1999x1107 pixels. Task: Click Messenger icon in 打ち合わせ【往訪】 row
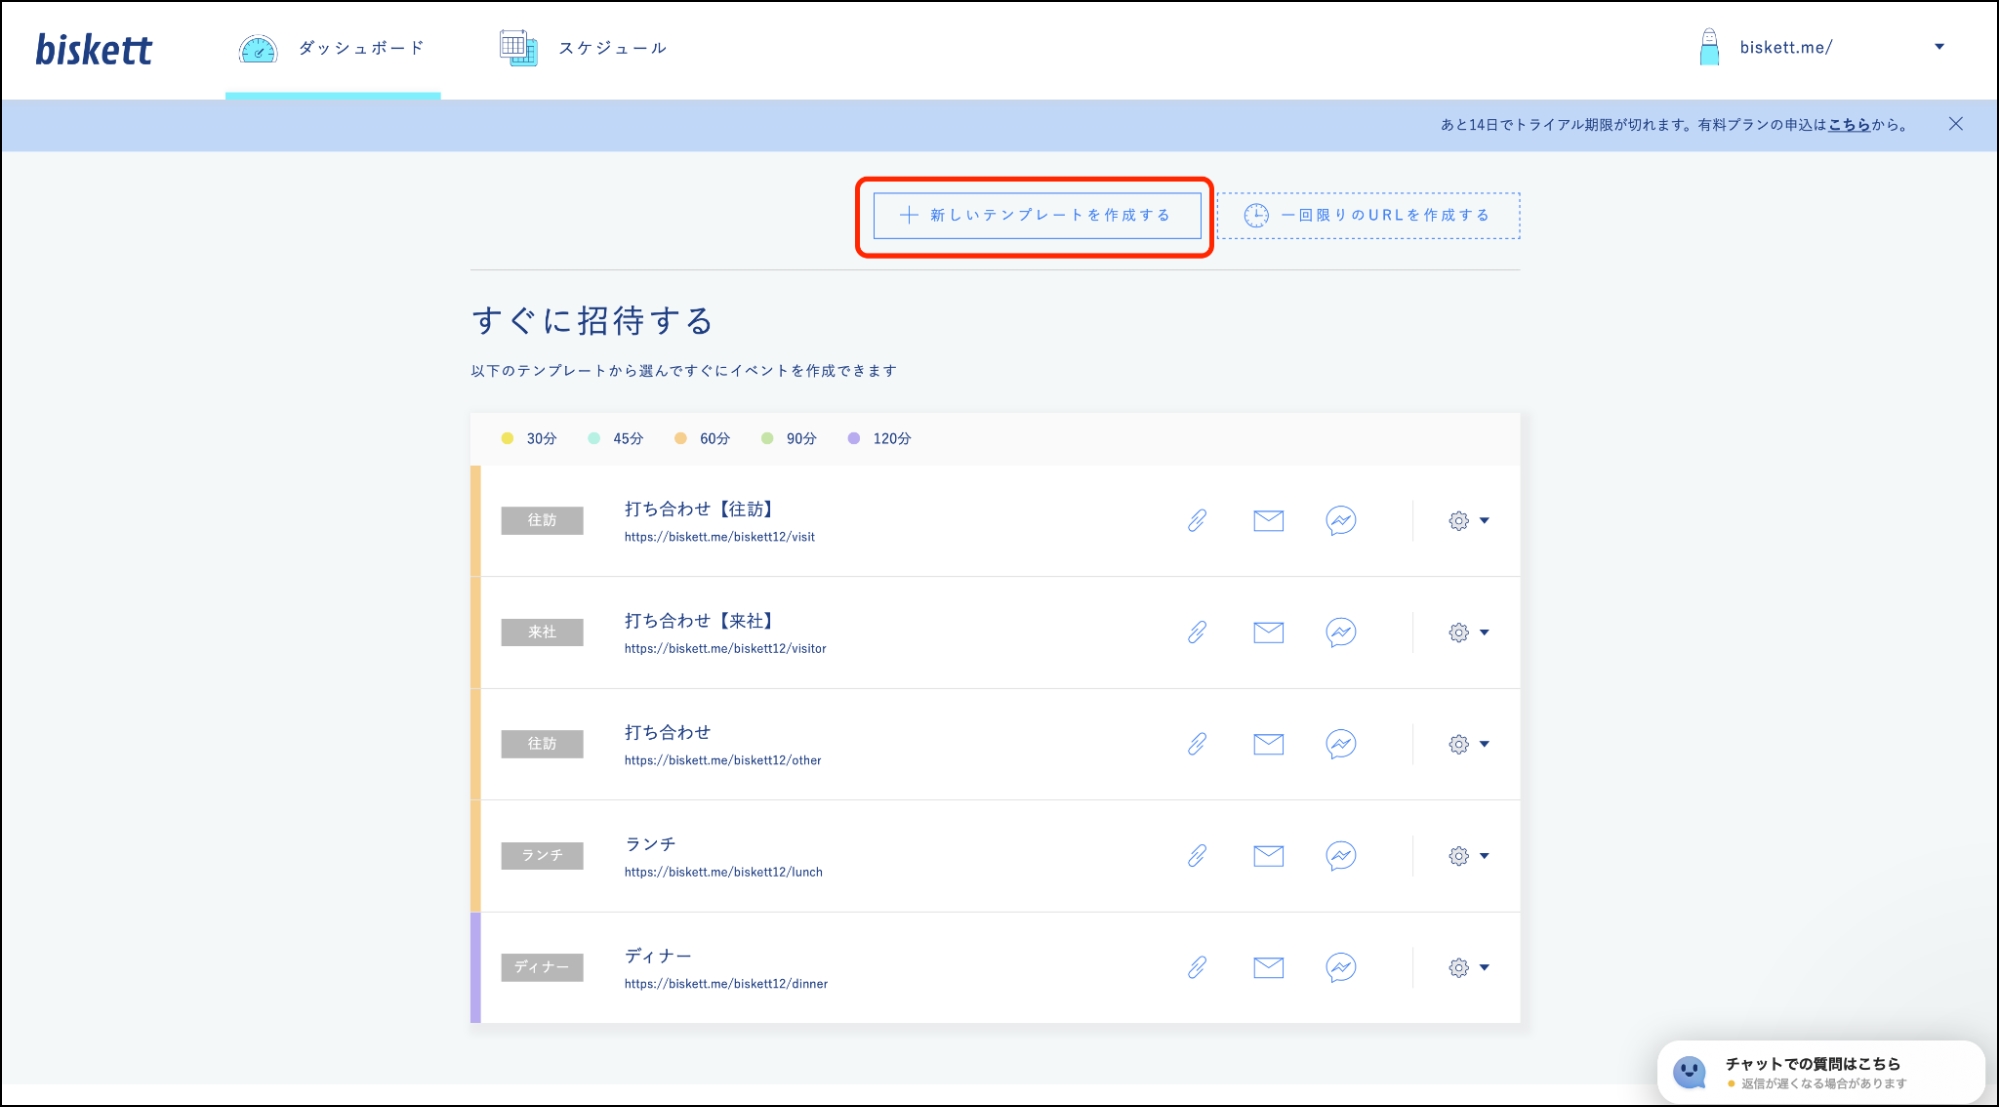click(1340, 520)
